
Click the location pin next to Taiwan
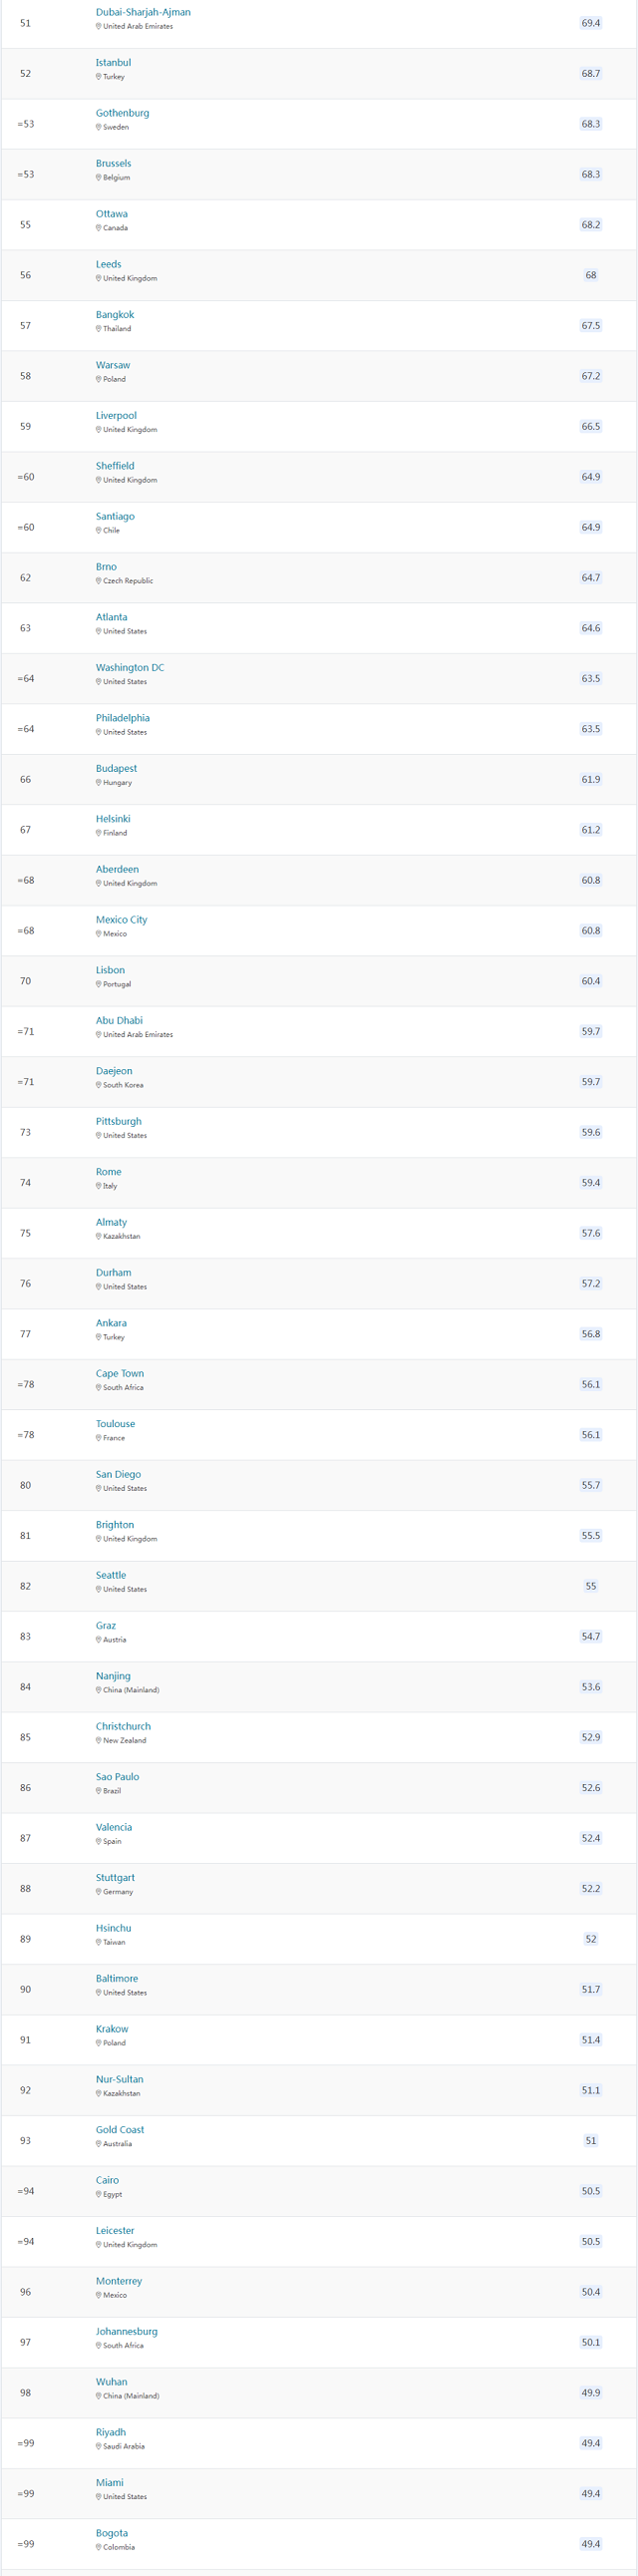(x=98, y=1942)
